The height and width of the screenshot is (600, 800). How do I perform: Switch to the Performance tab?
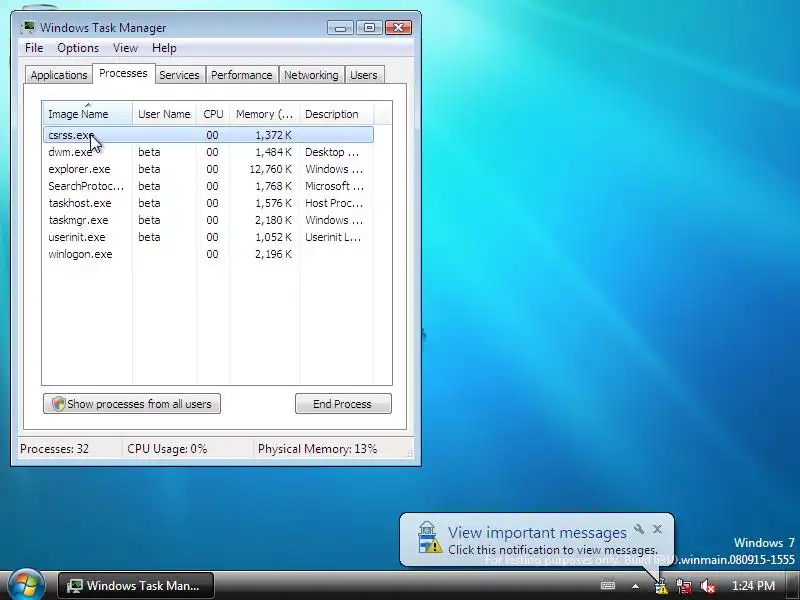(x=241, y=75)
